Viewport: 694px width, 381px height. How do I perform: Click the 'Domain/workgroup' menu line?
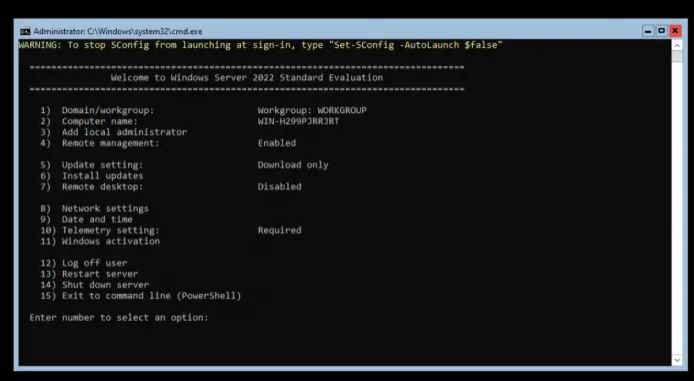204,110
